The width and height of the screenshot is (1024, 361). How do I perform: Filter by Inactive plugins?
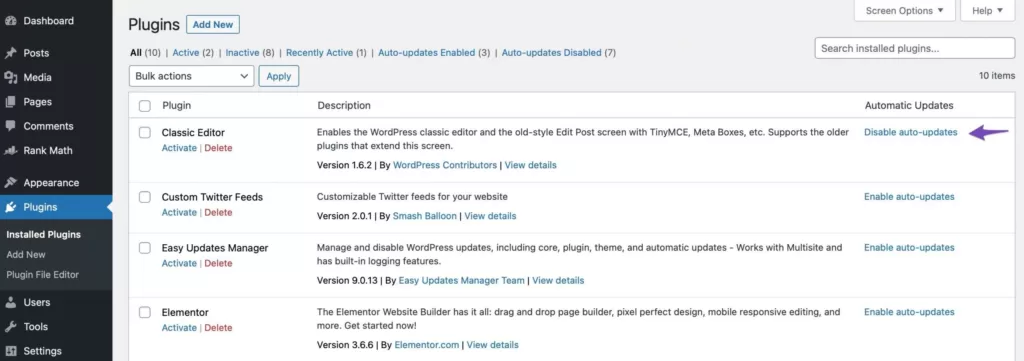pyautogui.click(x=242, y=53)
